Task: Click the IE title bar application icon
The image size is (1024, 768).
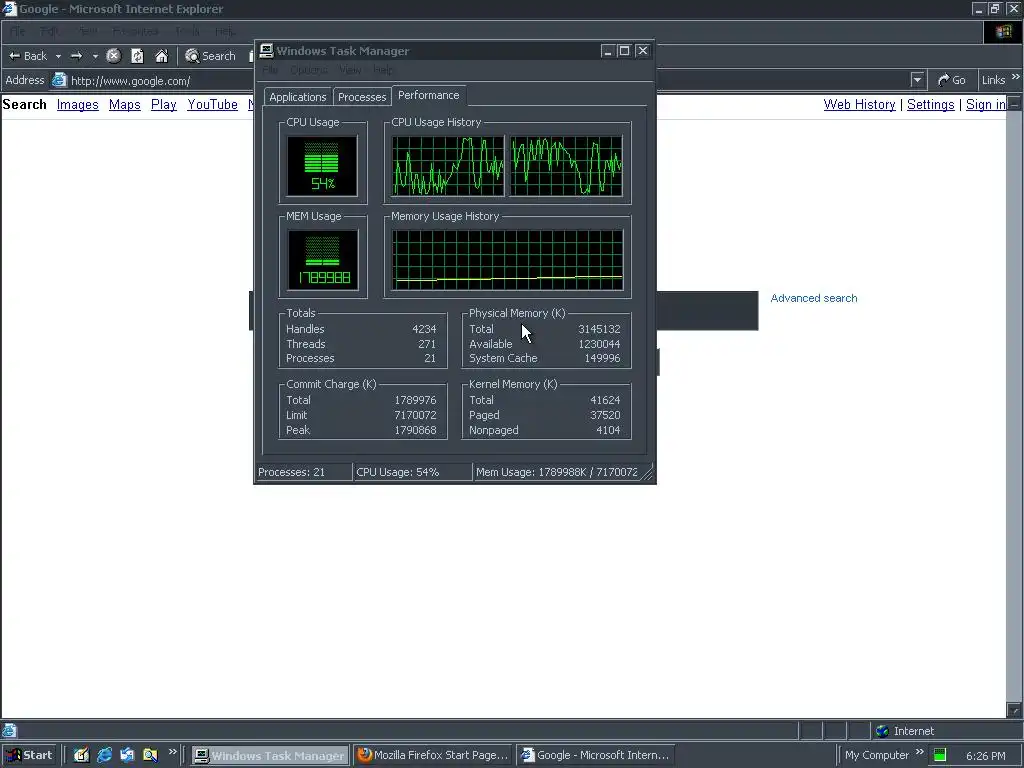Action: pyautogui.click(x=9, y=9)
